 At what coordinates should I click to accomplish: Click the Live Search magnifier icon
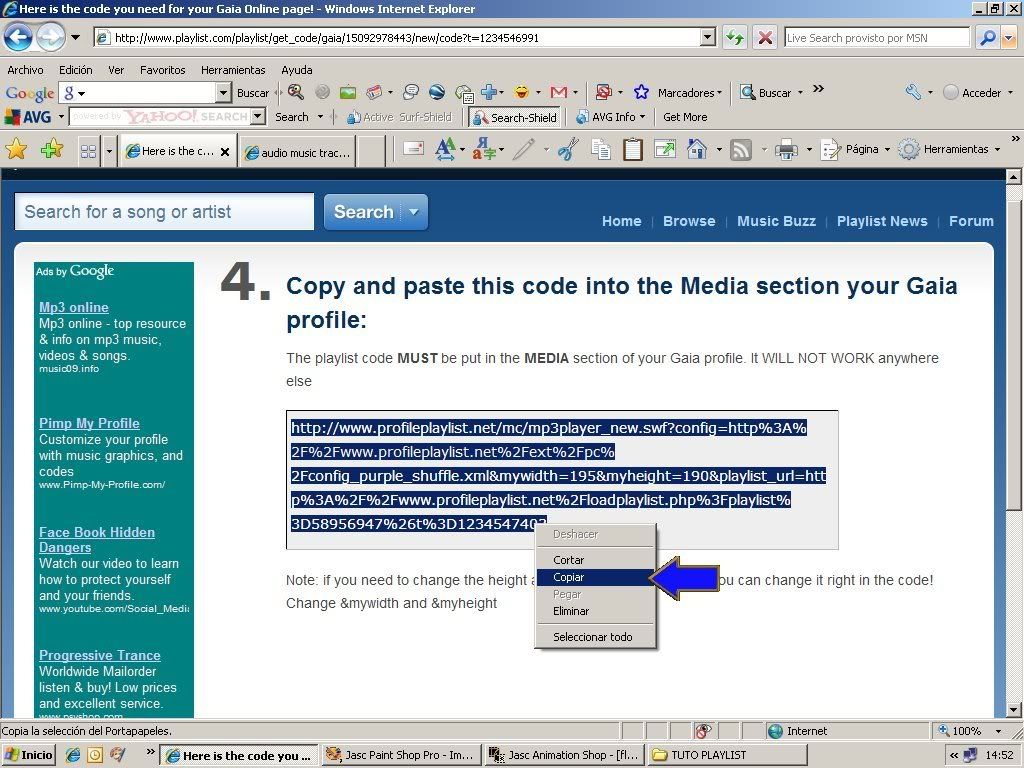pyautogui.click(x=987, y=38)
